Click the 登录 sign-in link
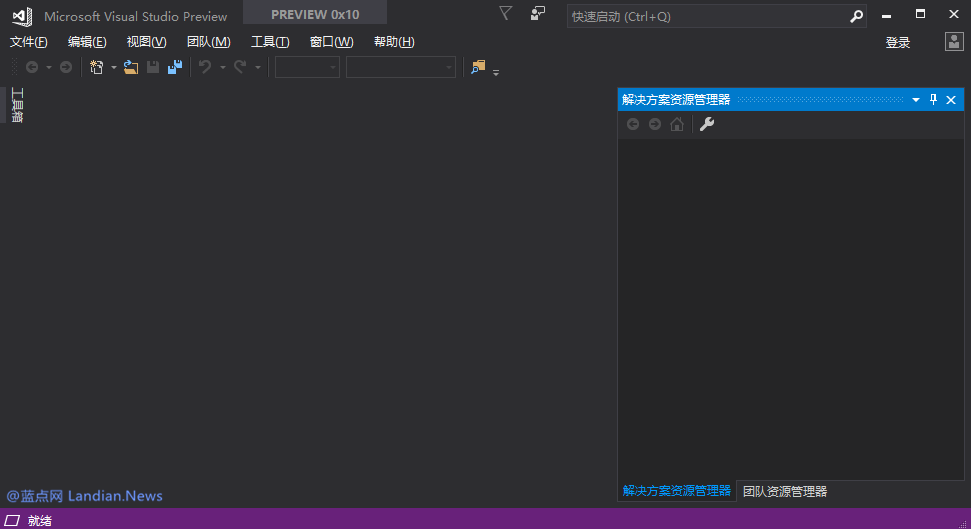 [x=898, y=43]
